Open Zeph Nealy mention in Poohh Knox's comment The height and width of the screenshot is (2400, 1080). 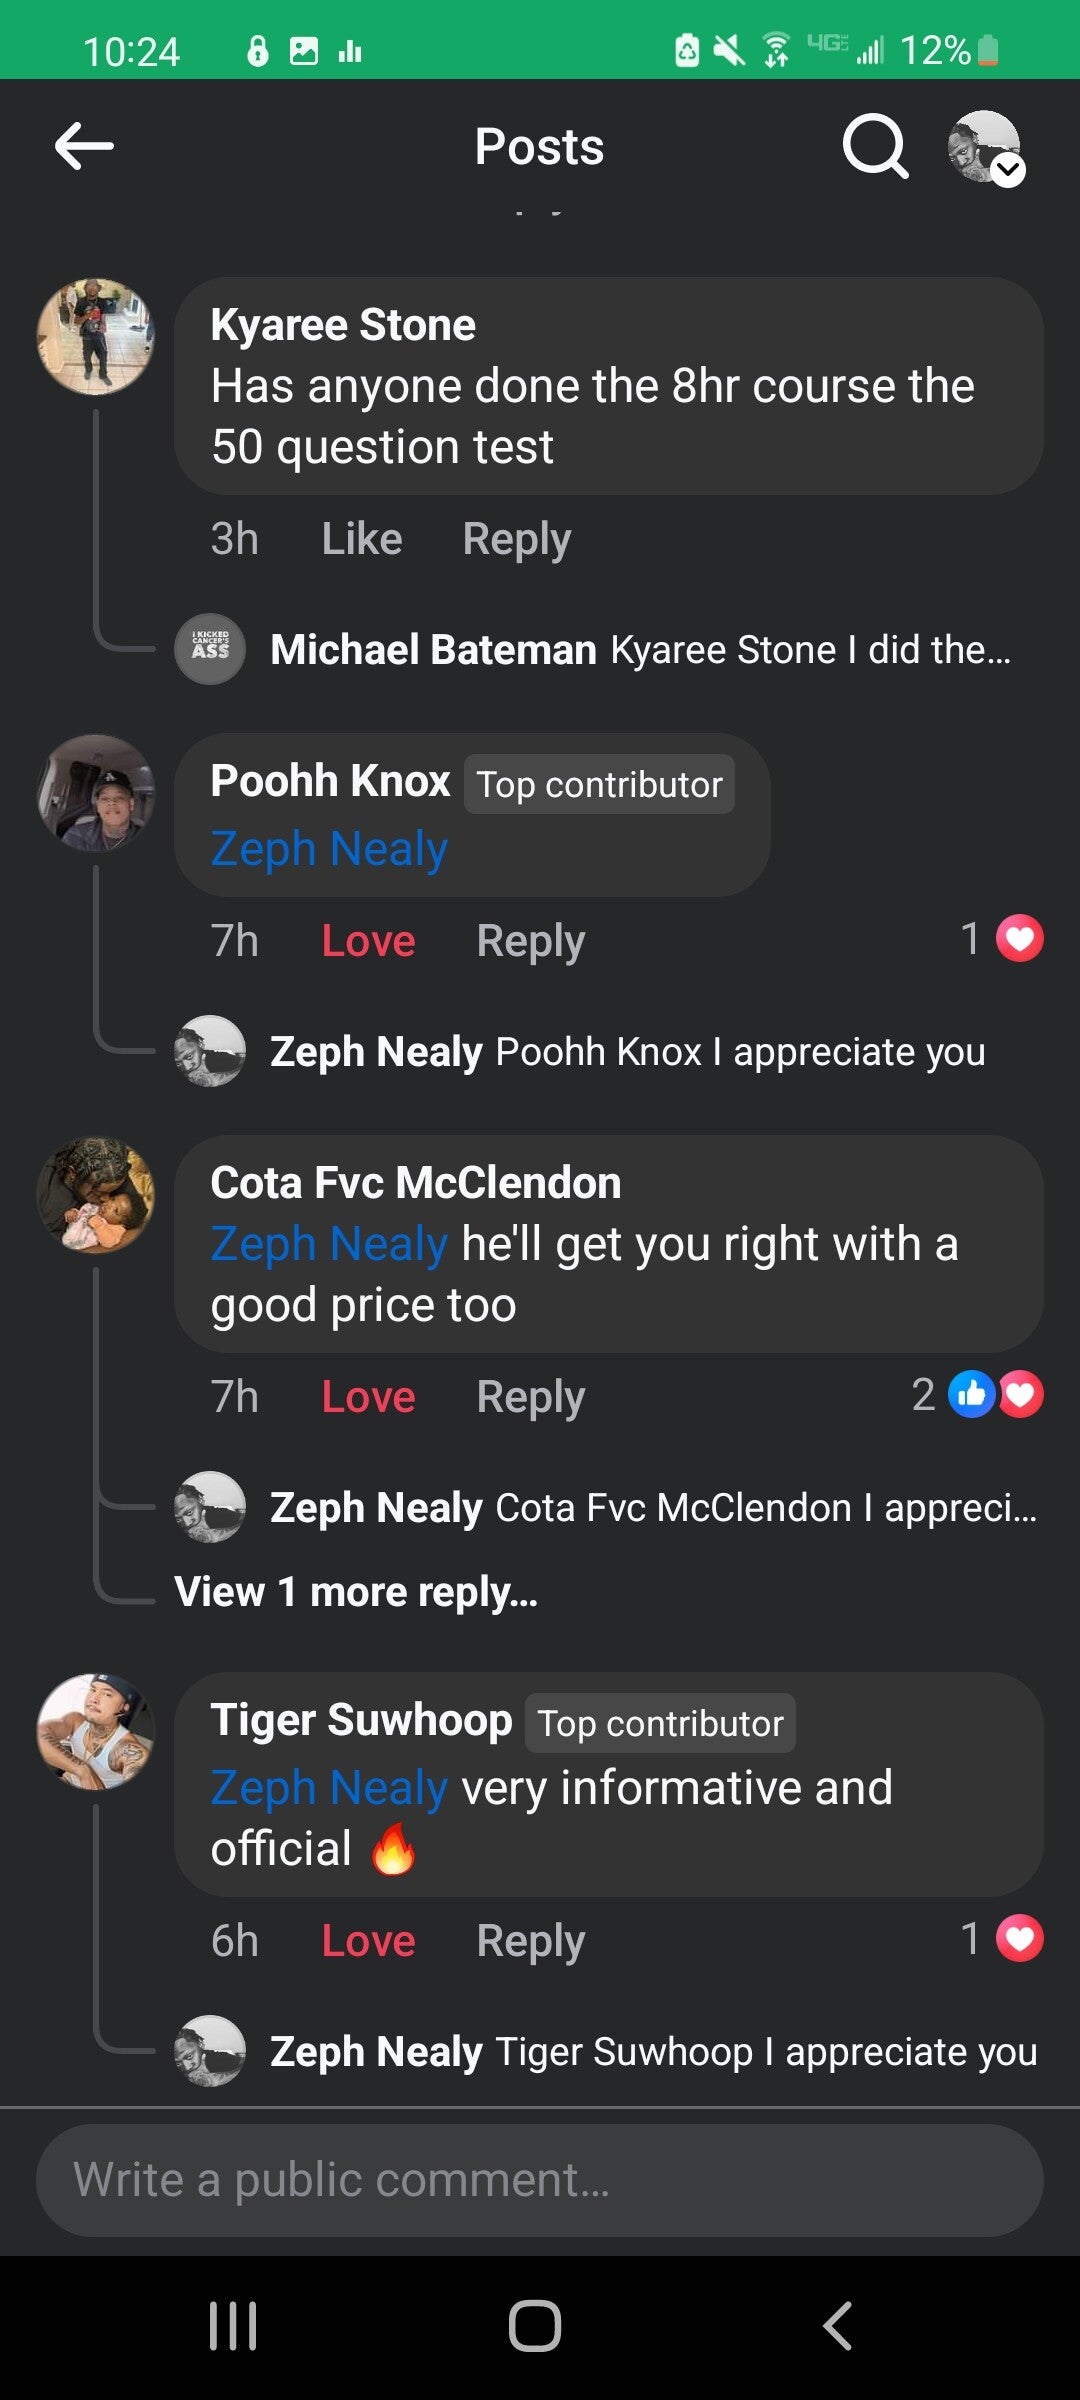(329, 849)
